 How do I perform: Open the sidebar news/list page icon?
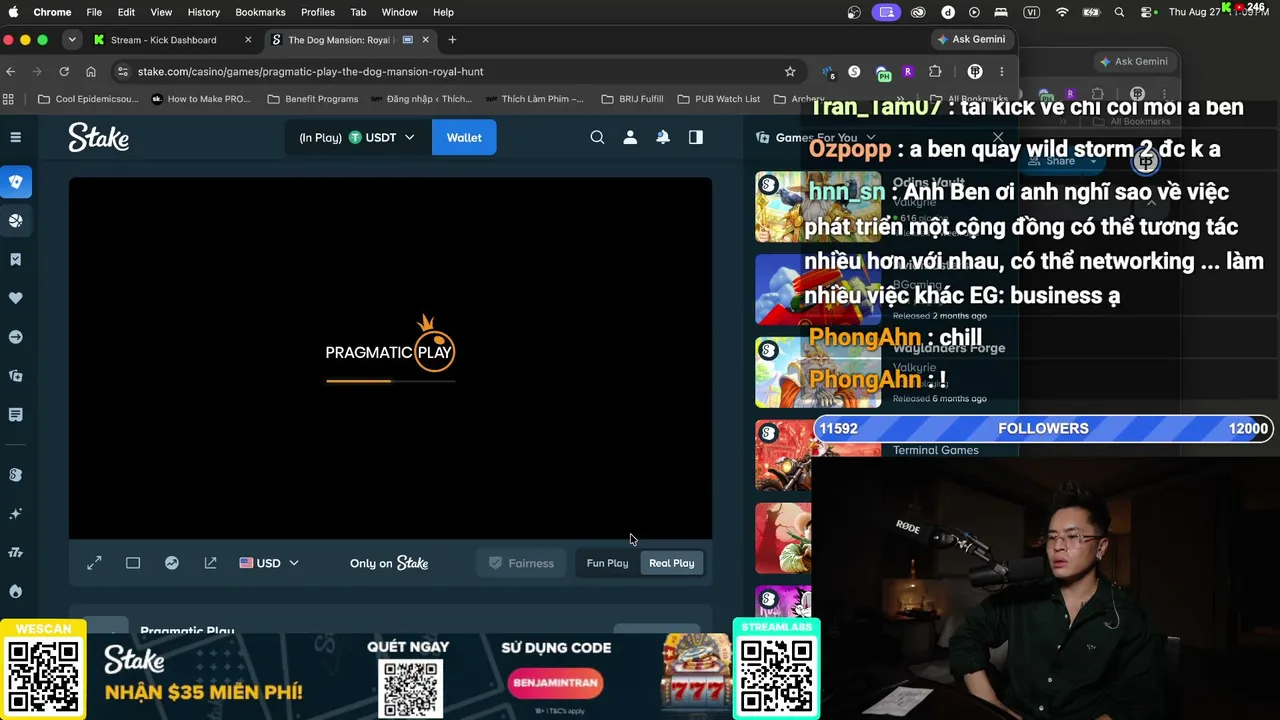click(x=15, y=415)
